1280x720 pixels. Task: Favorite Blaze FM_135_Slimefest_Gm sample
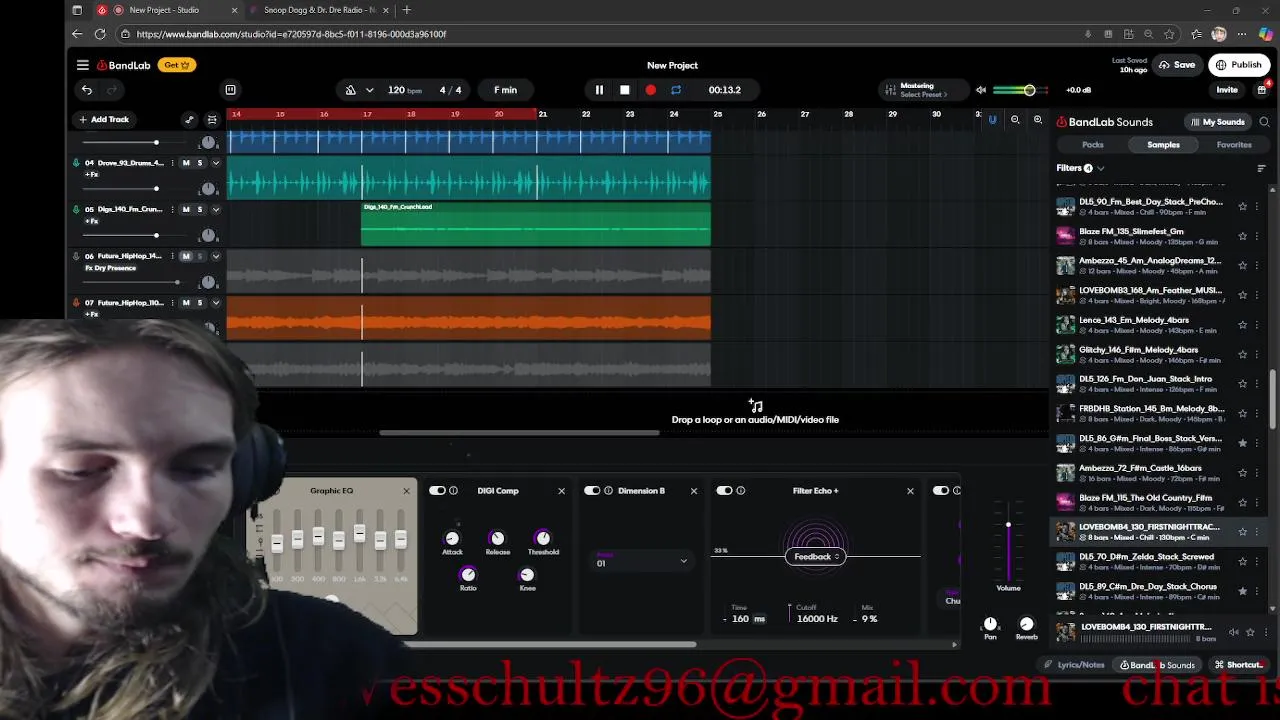[x=1242, y=236]
